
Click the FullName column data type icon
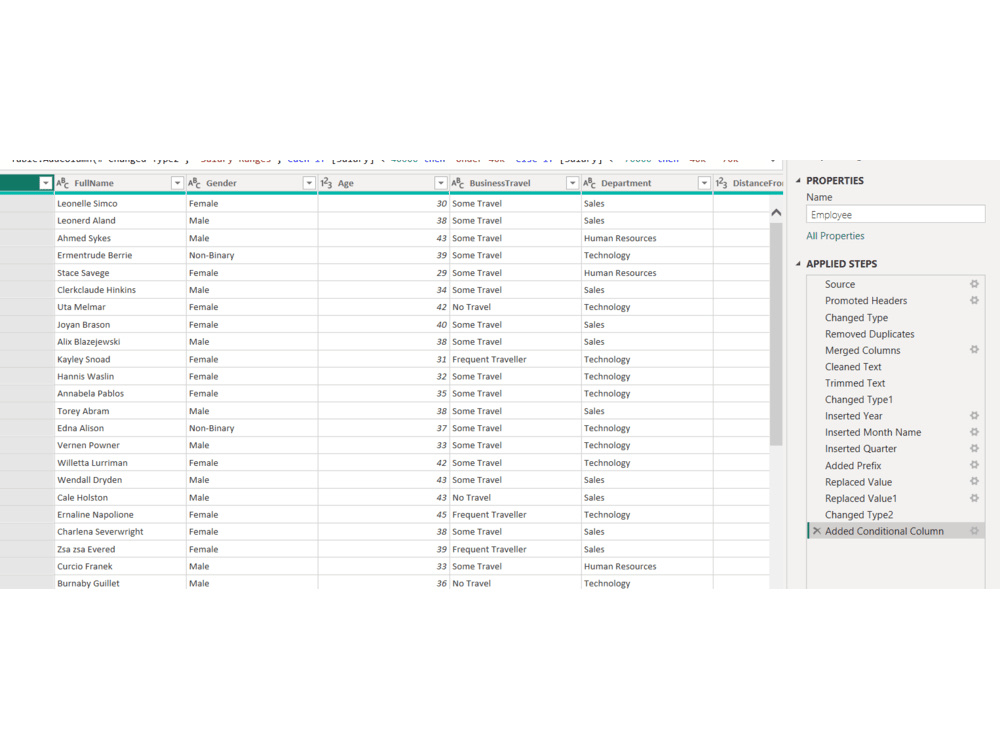(x=62, y=183)
